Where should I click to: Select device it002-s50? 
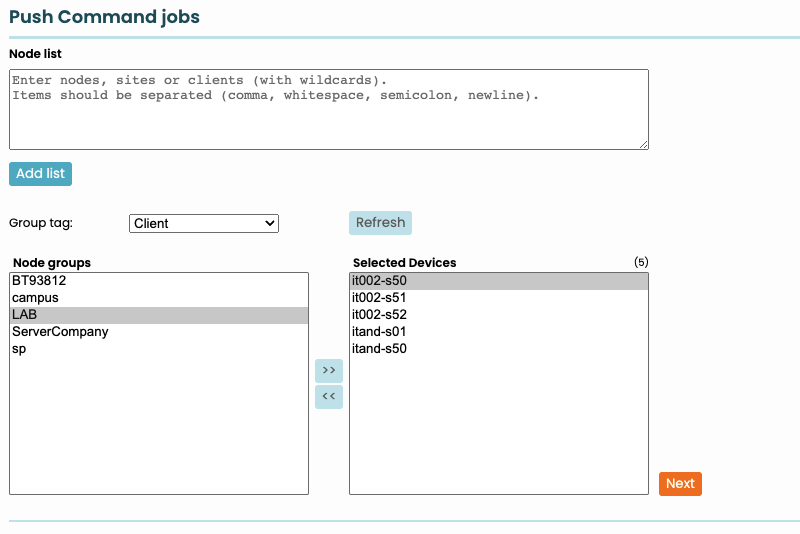[x=379, y=281]
